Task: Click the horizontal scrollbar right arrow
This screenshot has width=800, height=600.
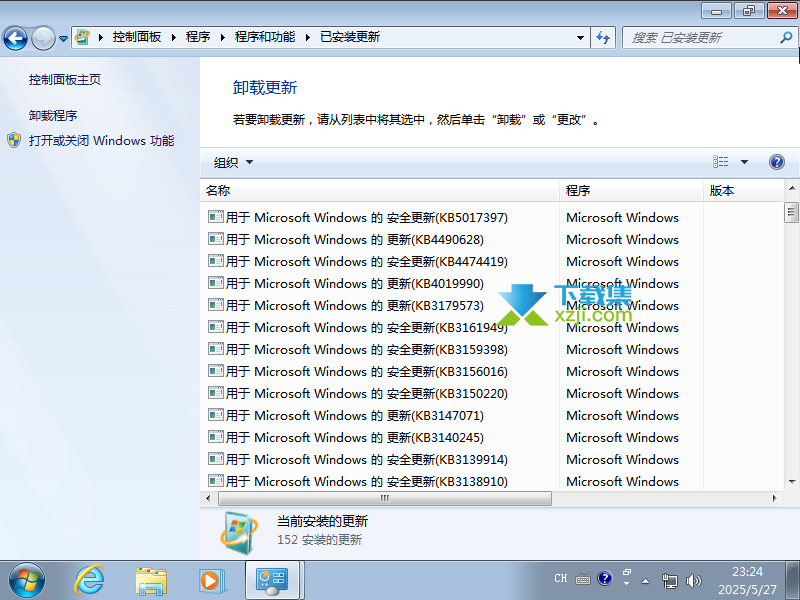Action: point(774,498)
